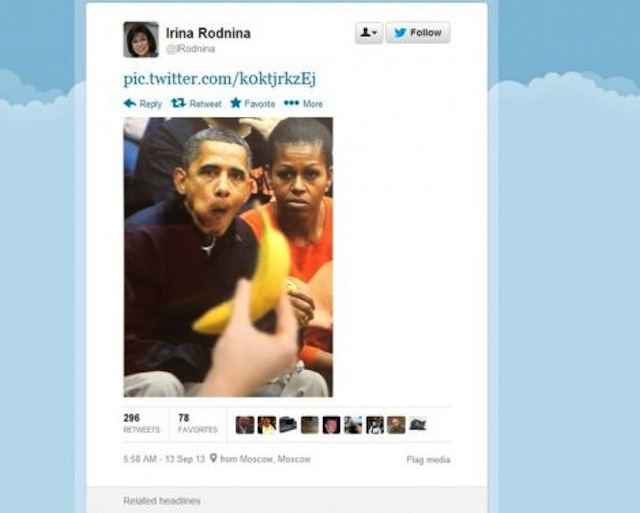Screen dimensions: 640x513
Task: Click the Retweet arrows icon
Action: tap(178, 103)
